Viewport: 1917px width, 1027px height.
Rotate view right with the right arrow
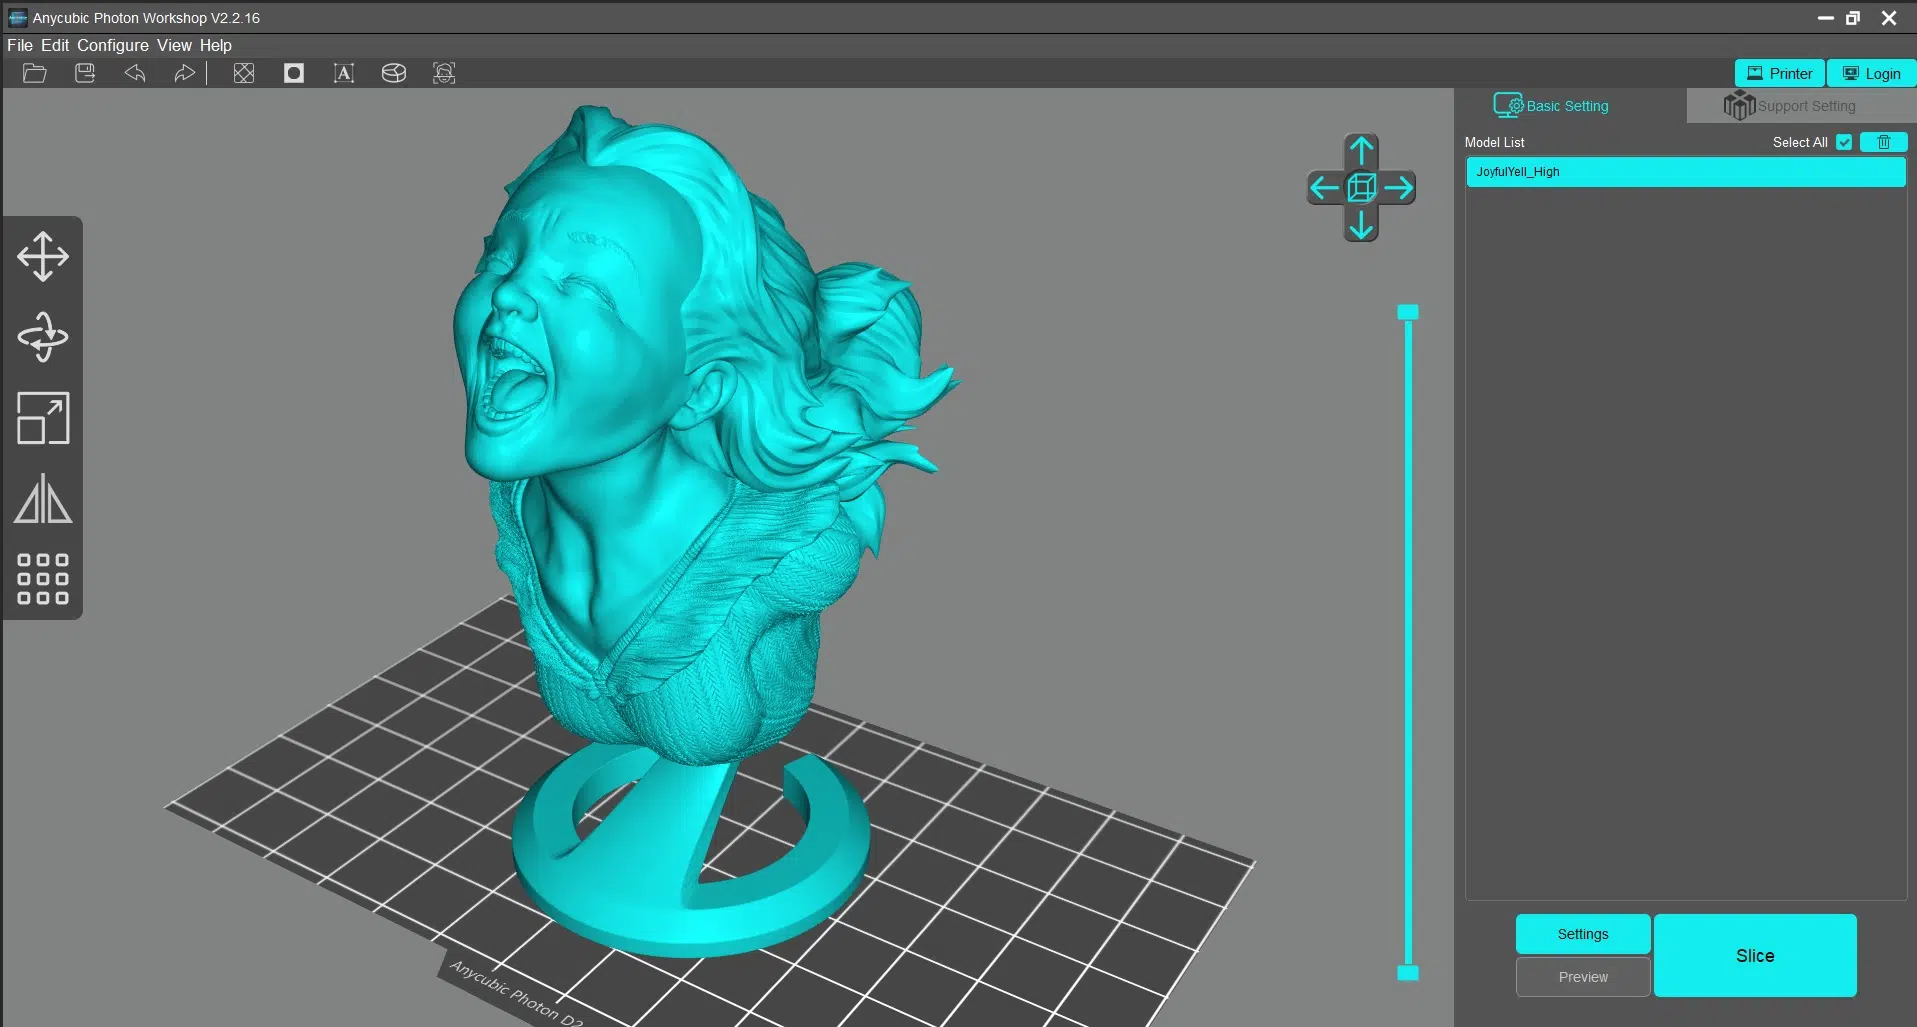tap(1398, 187)
